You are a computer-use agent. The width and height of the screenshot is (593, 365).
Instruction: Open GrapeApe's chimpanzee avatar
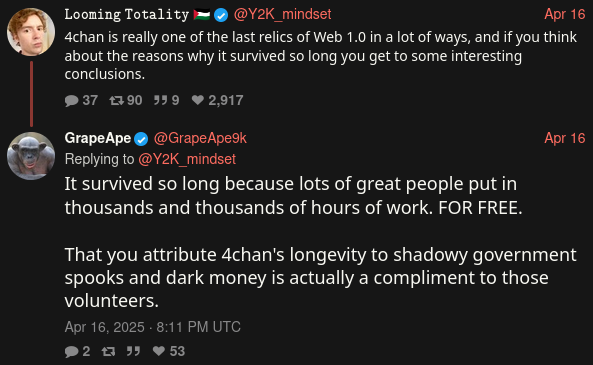tap(31, 156)
